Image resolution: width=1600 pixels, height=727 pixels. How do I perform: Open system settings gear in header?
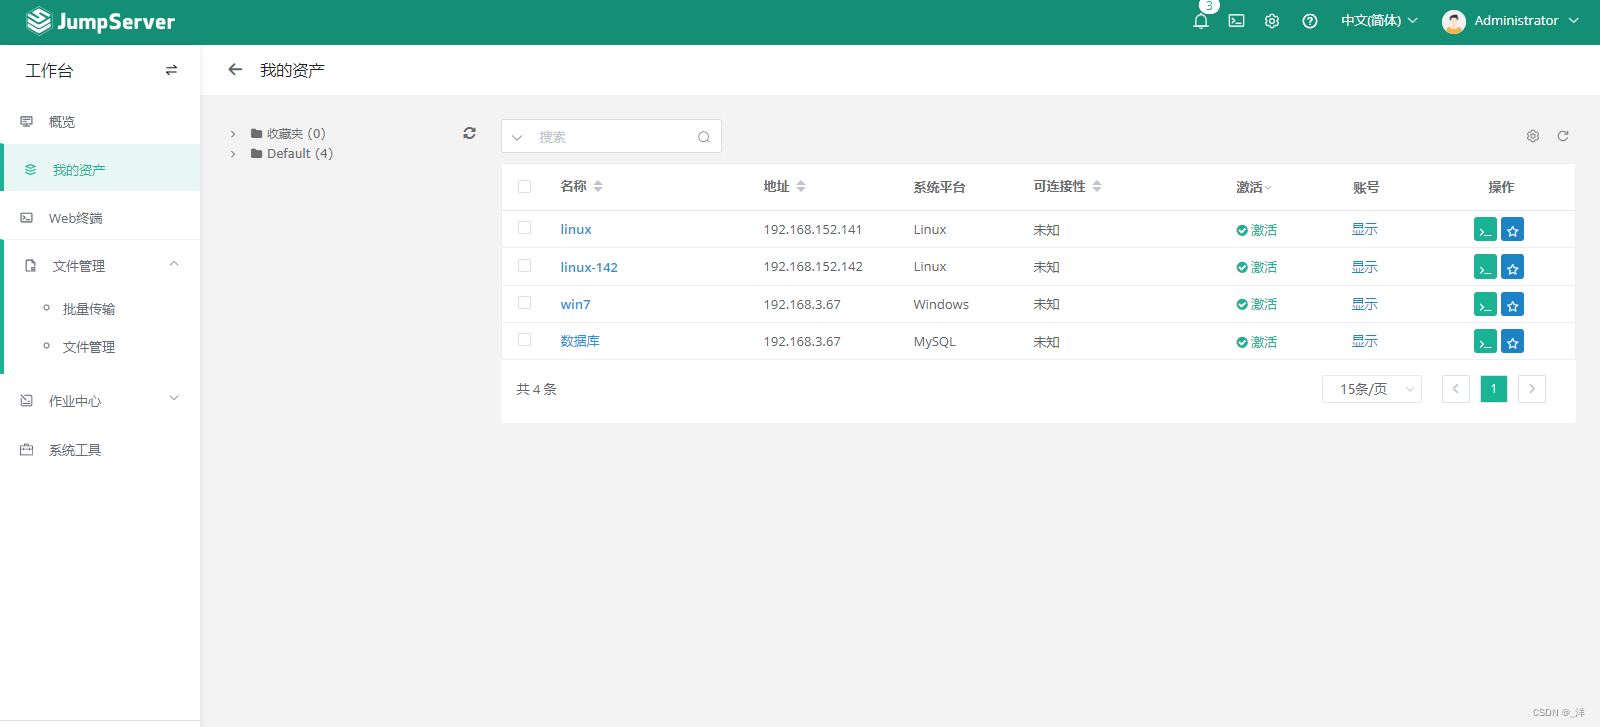pos(1272,21)
